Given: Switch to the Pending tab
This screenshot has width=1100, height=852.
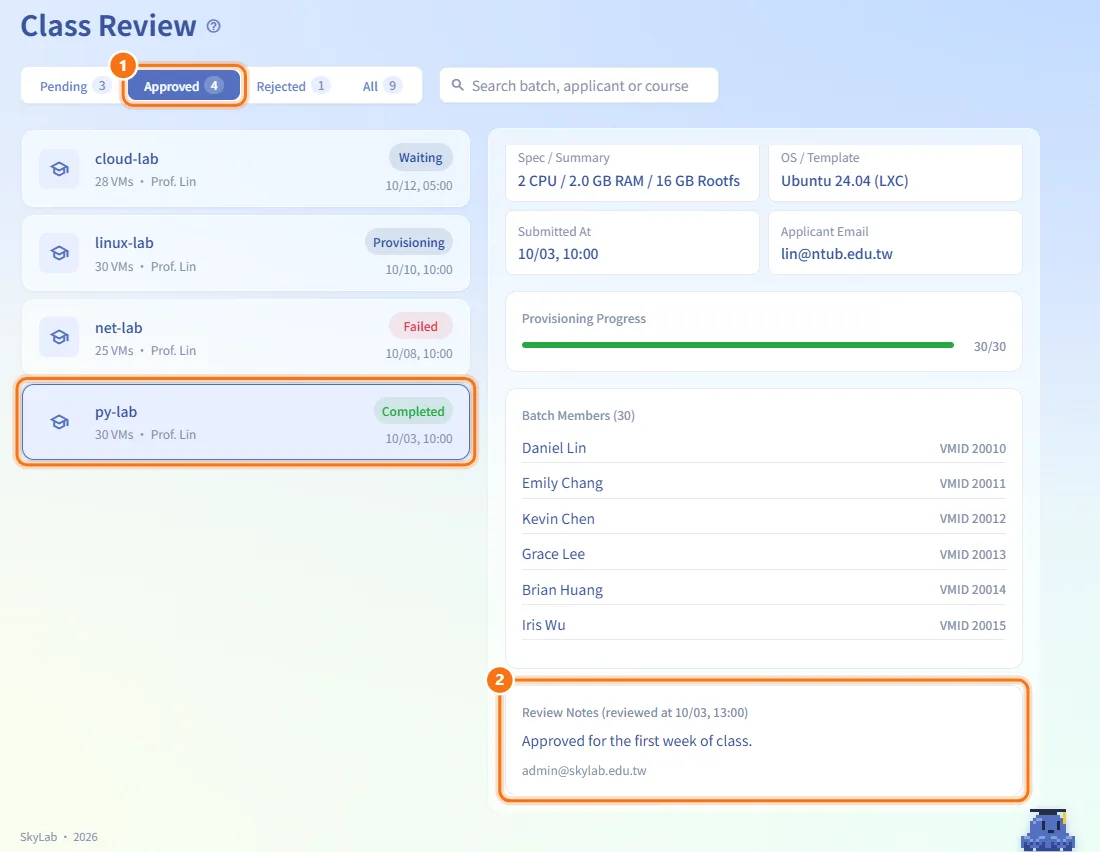Looking at the screenshot, I should (74, 86).
